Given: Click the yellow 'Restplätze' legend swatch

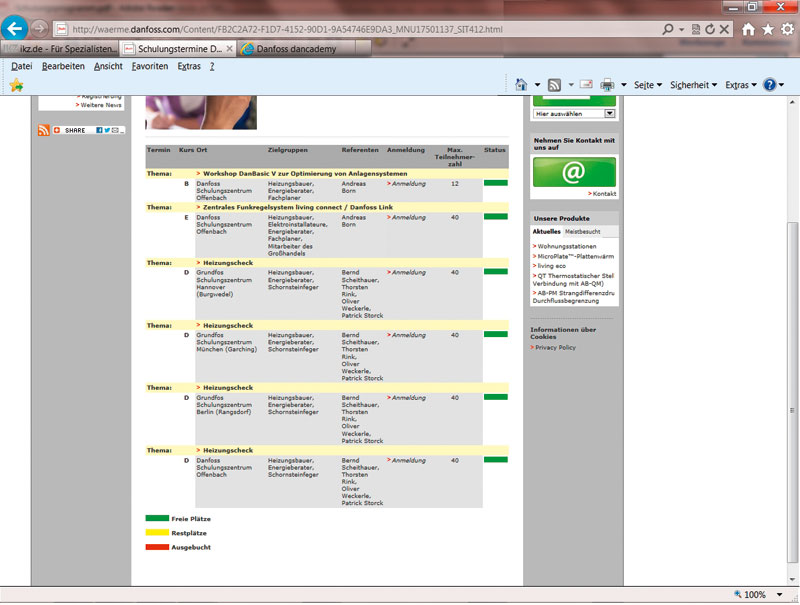Looking at the screenshot, I should click(157, 533).
